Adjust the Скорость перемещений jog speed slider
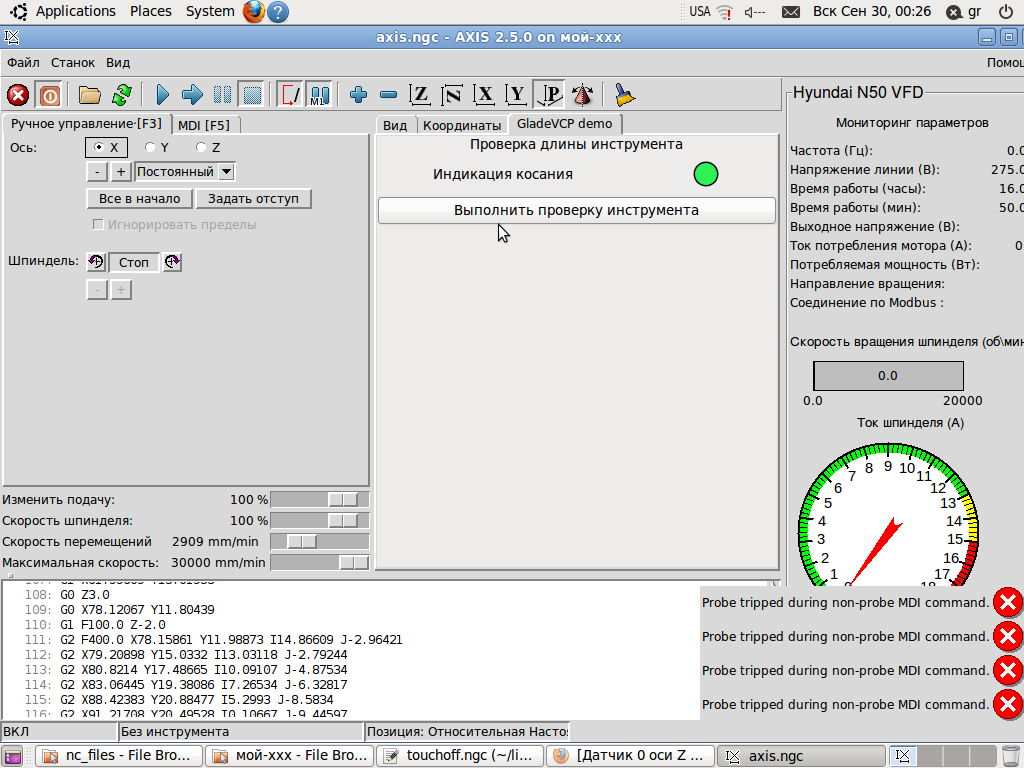Viewport: 1024px width, 768px height. 301,541
